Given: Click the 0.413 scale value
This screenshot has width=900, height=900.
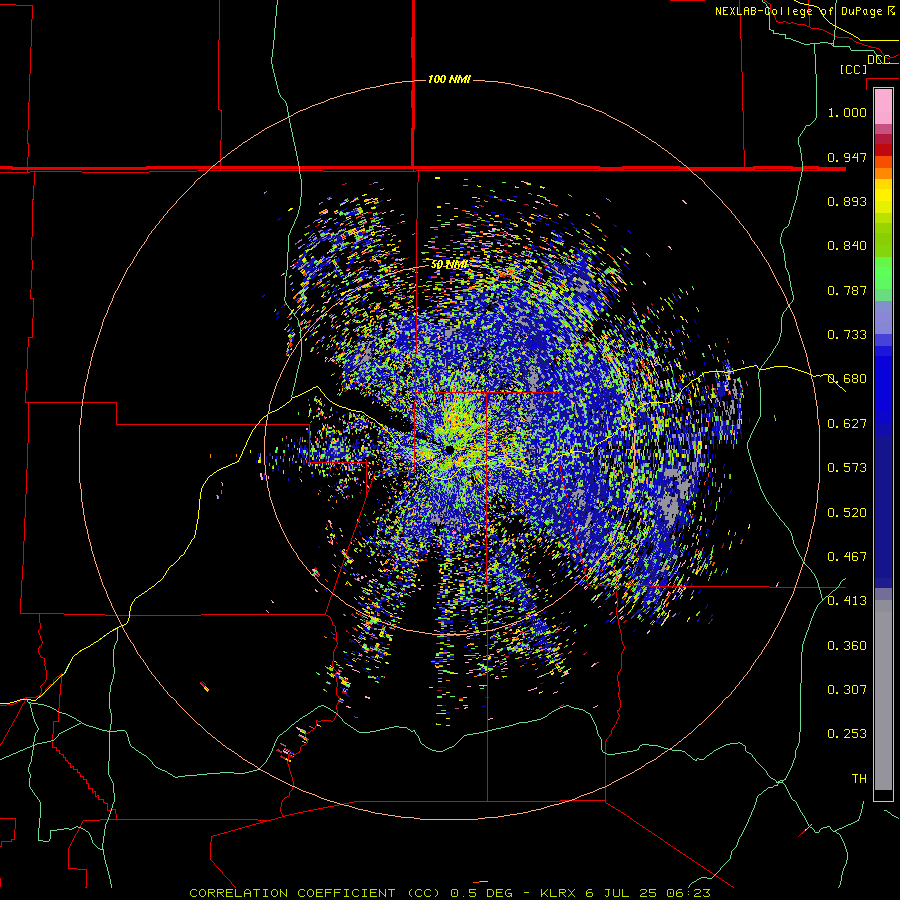Looking at the screenshot, I should [x=847, y=601].
